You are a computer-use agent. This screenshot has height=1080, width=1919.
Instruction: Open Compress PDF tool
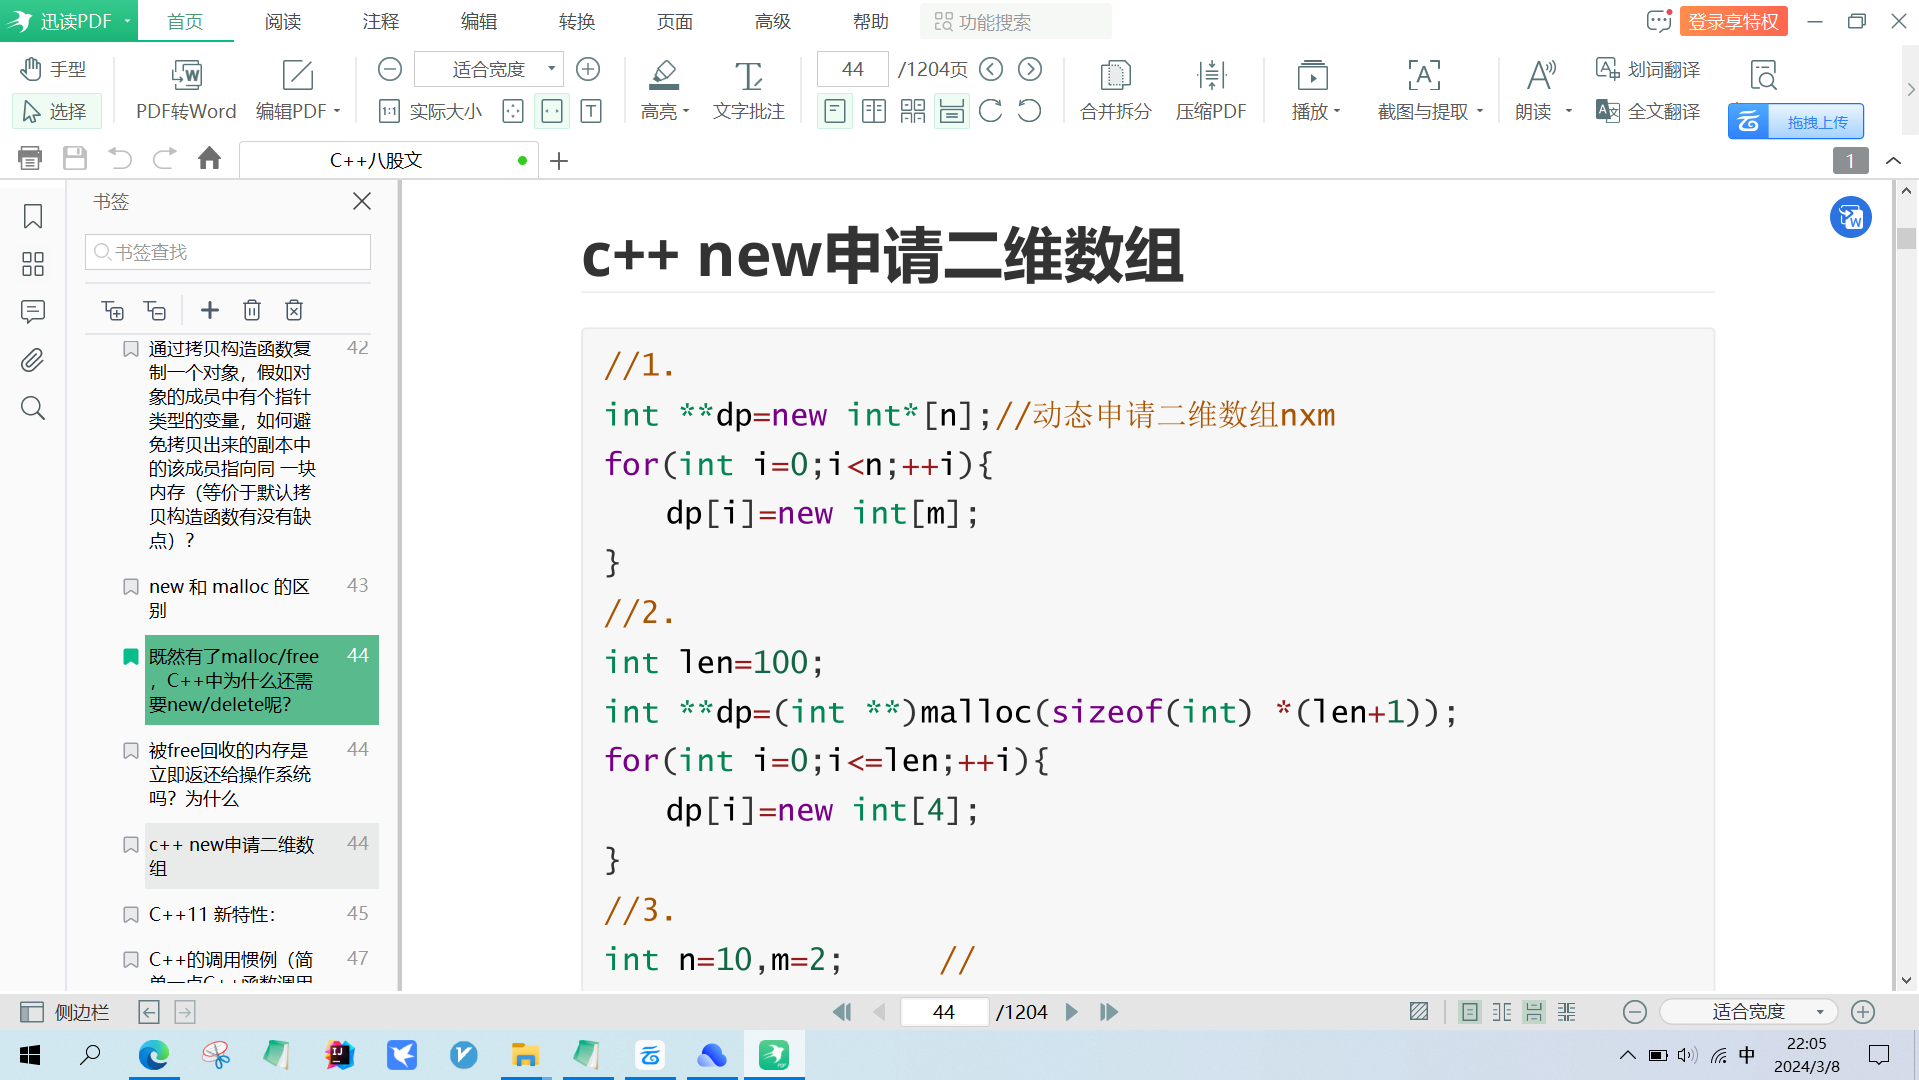coord(1211,89)
